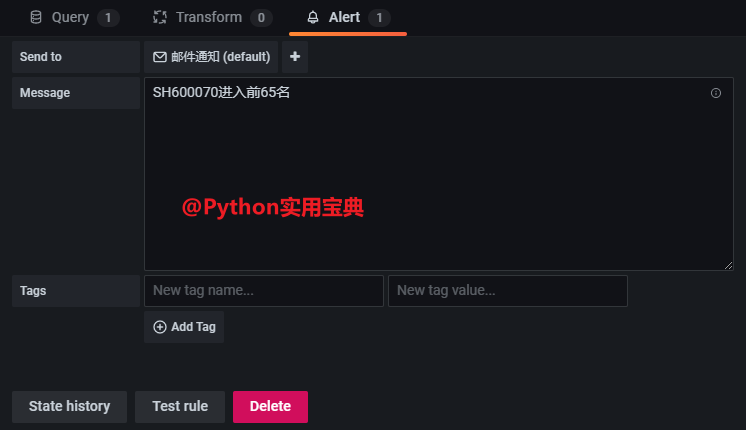Click the Transform tab's transform icon
Screen dimensions: 746x430
[160, 17]
